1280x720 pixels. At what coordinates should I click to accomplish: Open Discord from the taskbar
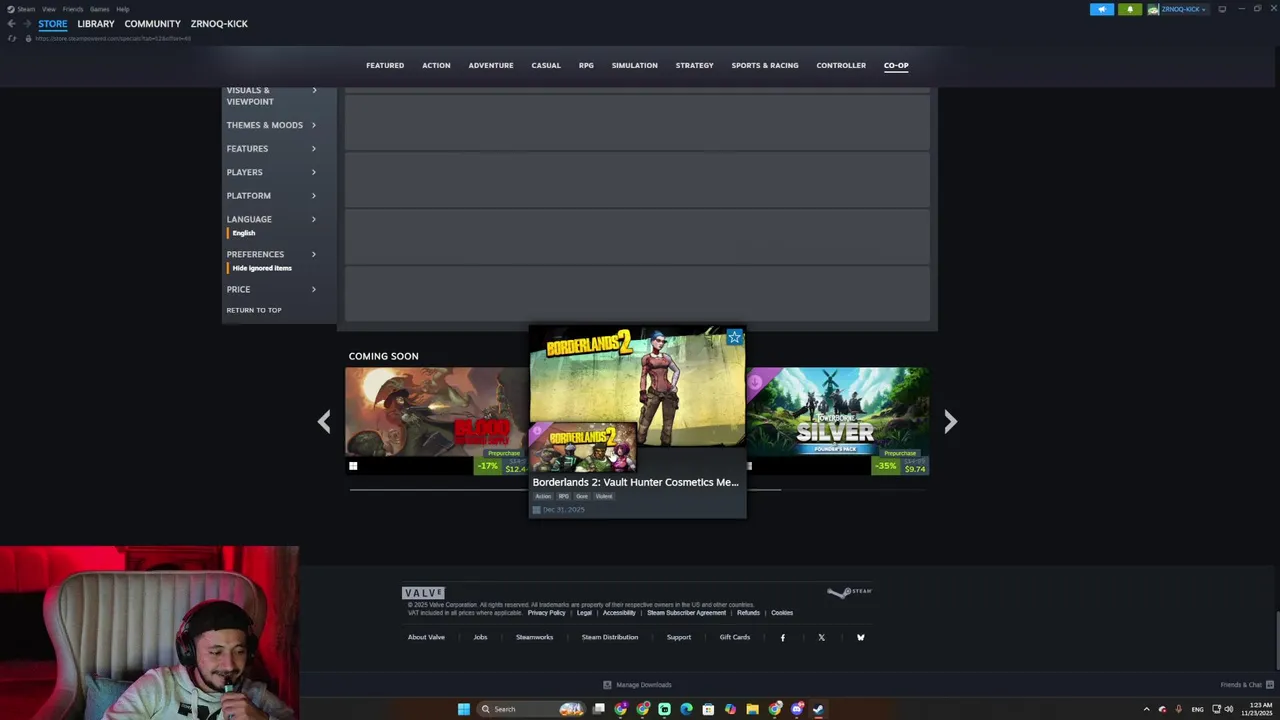tap(797, 709)
